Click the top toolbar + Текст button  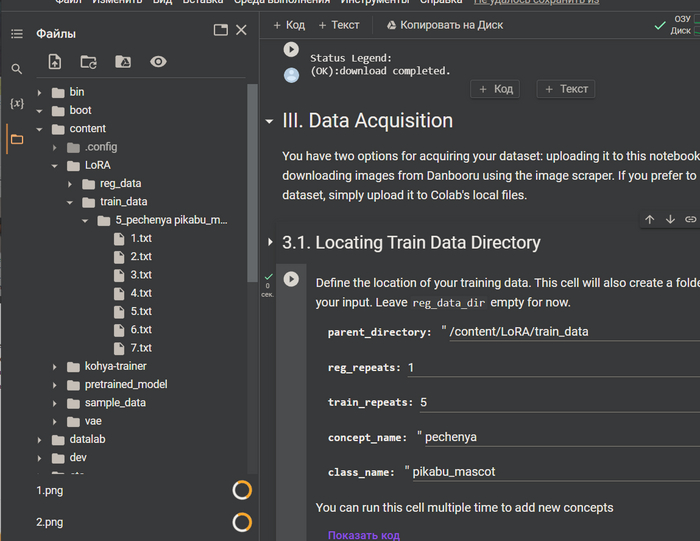pos(339,25)
